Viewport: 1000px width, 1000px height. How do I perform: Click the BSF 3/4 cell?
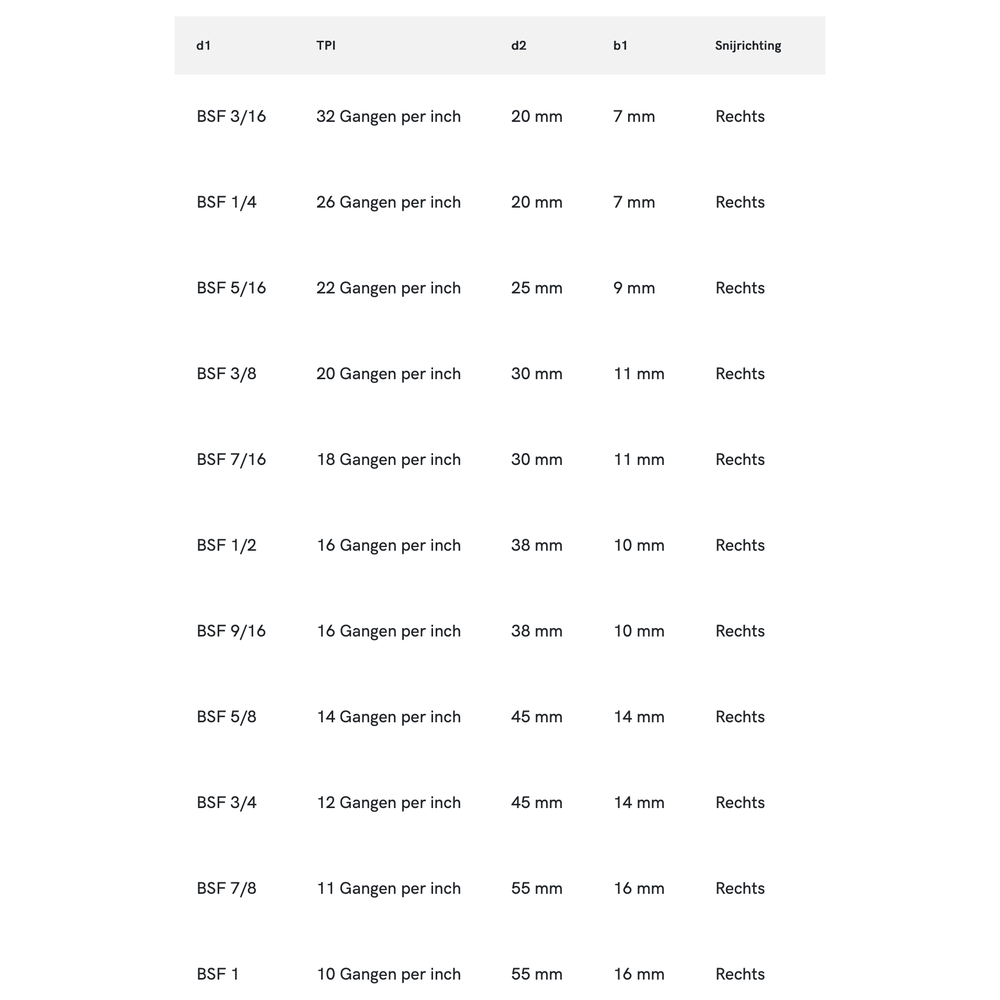point(227,803)
